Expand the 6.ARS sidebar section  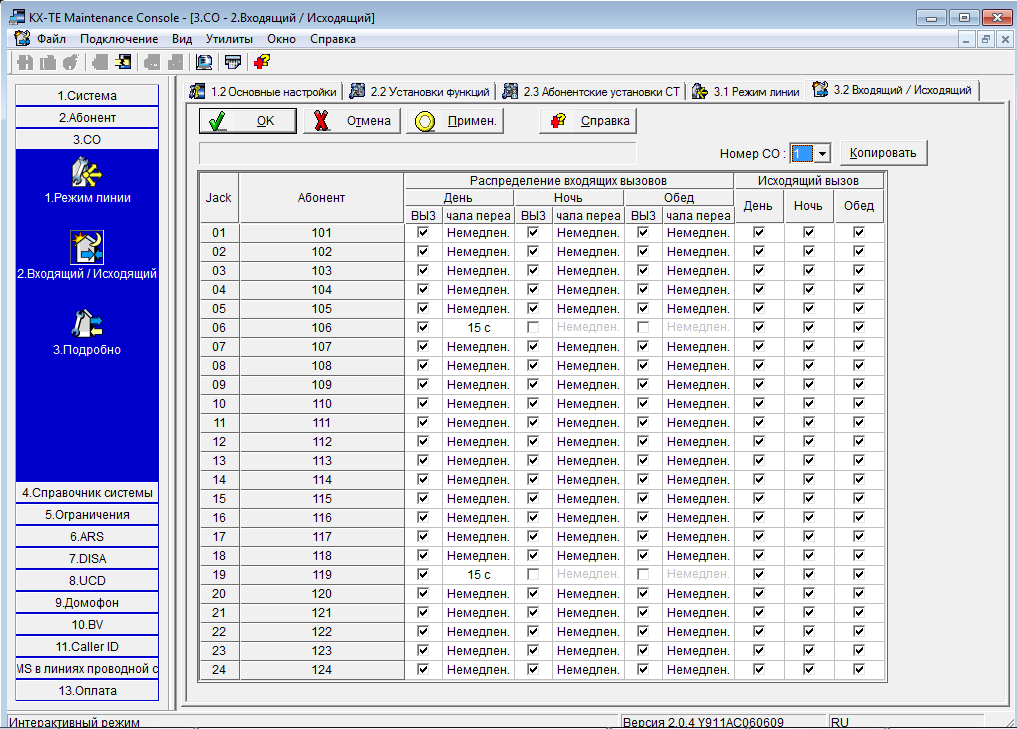pyautogui.click(x=87, y=536)
